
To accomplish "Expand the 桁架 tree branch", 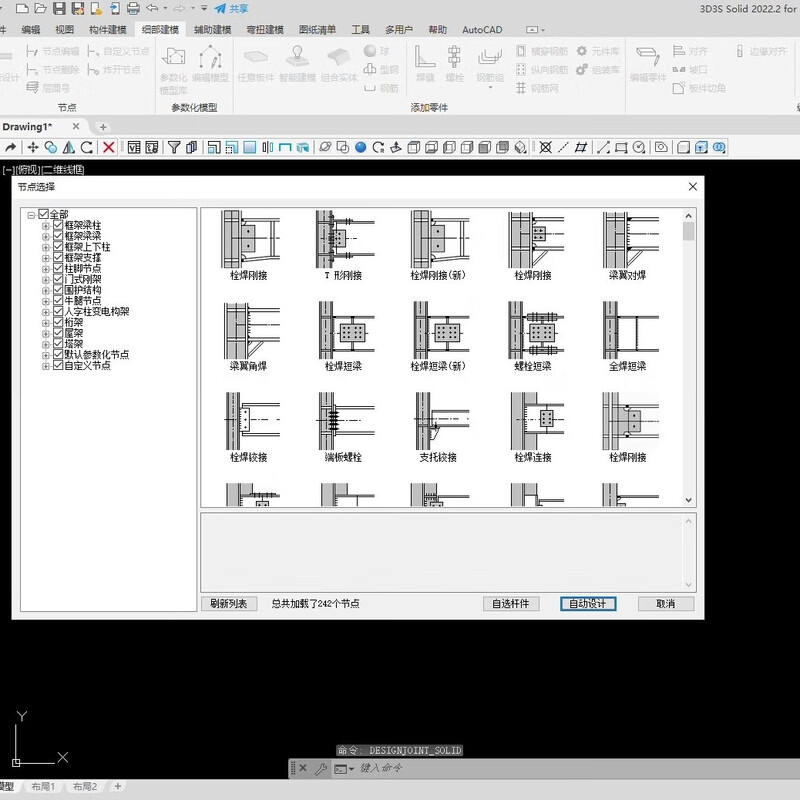I will pos(46,323).
